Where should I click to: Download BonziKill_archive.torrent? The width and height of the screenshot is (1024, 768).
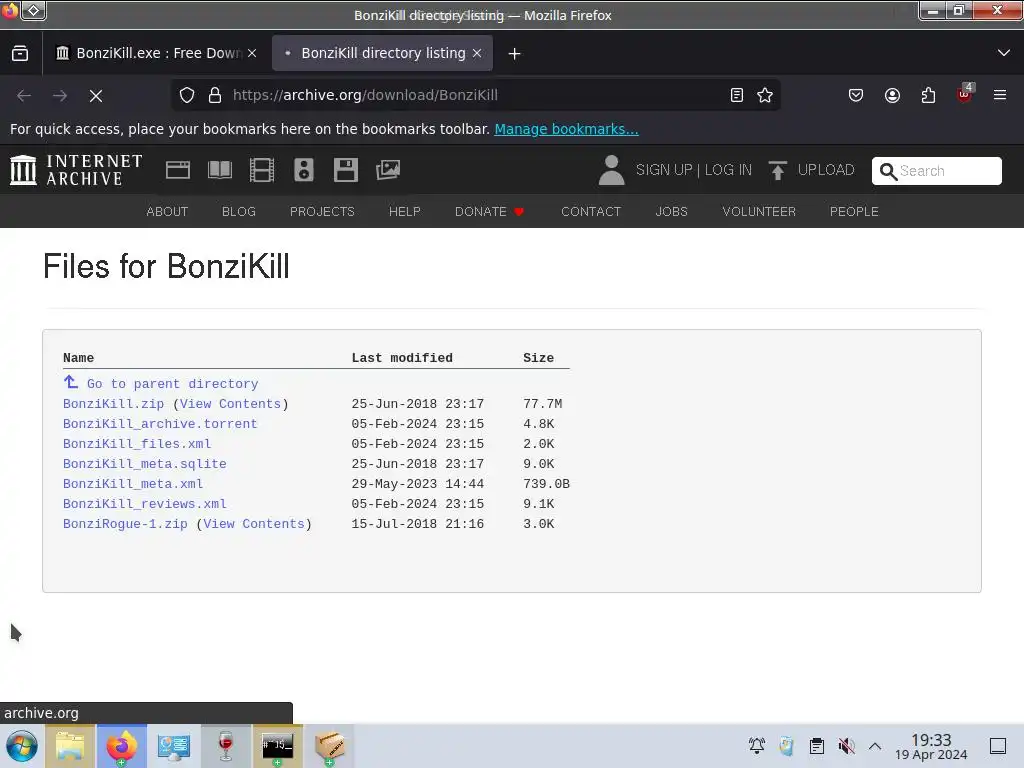(x=160, y=424)
